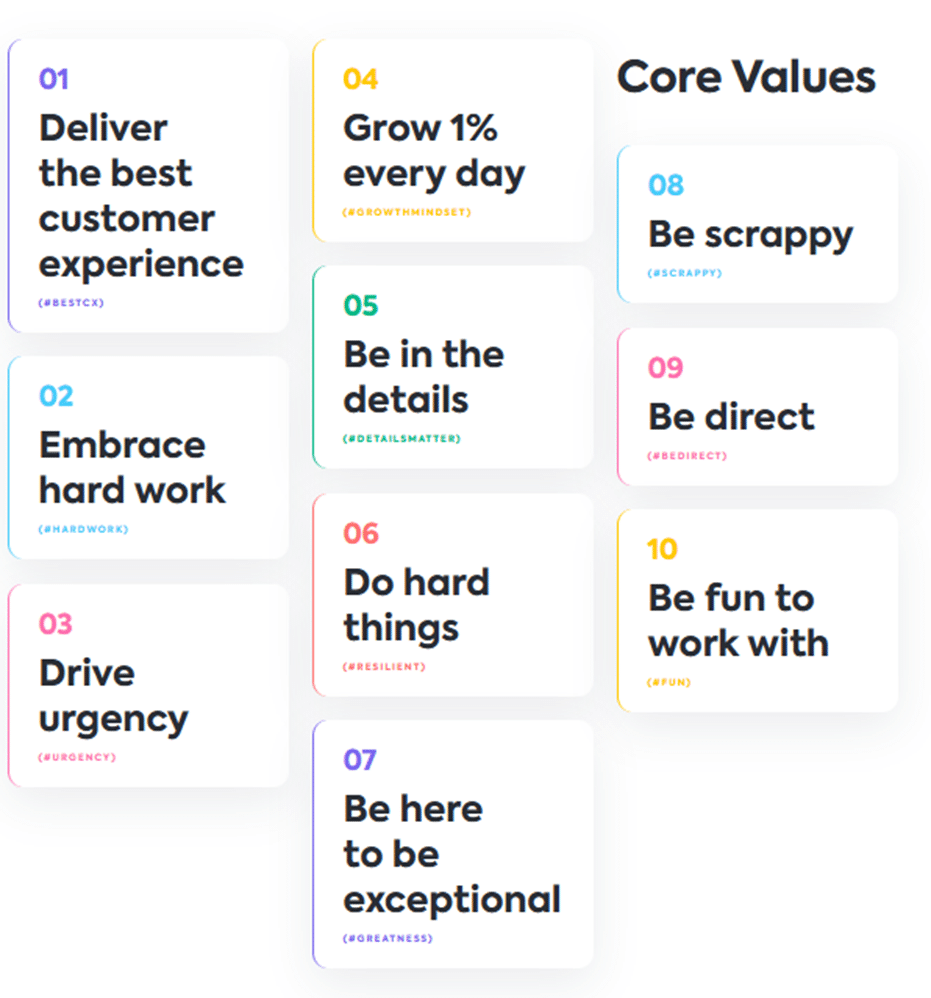Select the #URGENCY hashtag
The image size is (931, 998).
77,757
